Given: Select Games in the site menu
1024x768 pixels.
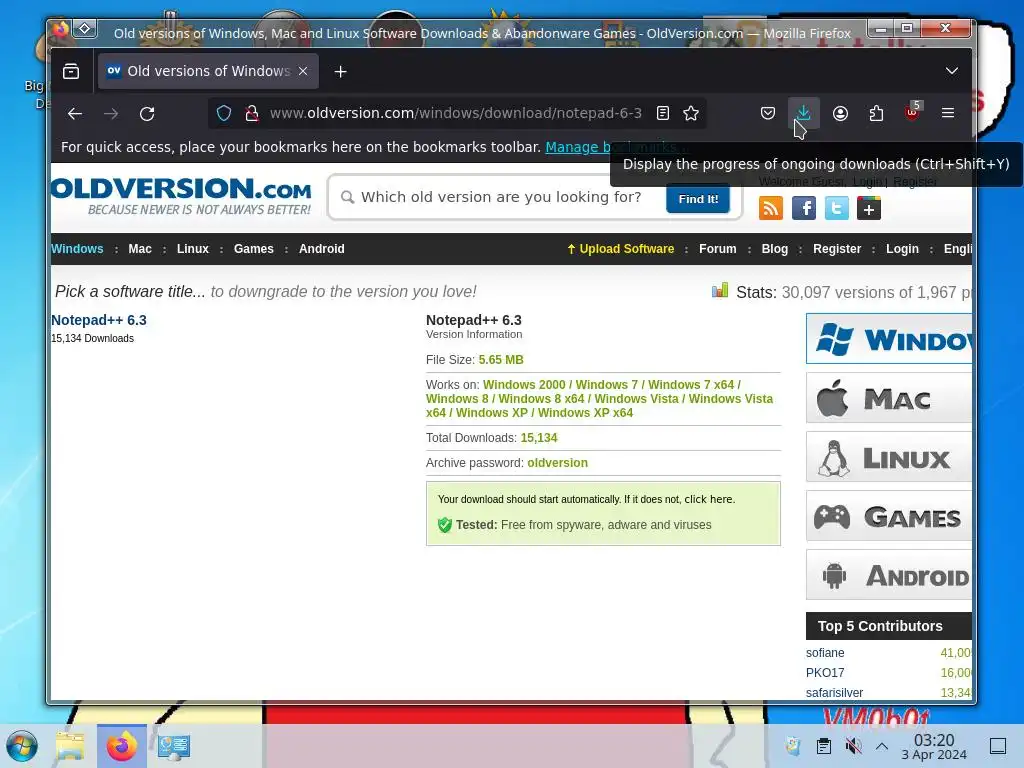Looking at the screenshot, I should click(x=253, y=249).
